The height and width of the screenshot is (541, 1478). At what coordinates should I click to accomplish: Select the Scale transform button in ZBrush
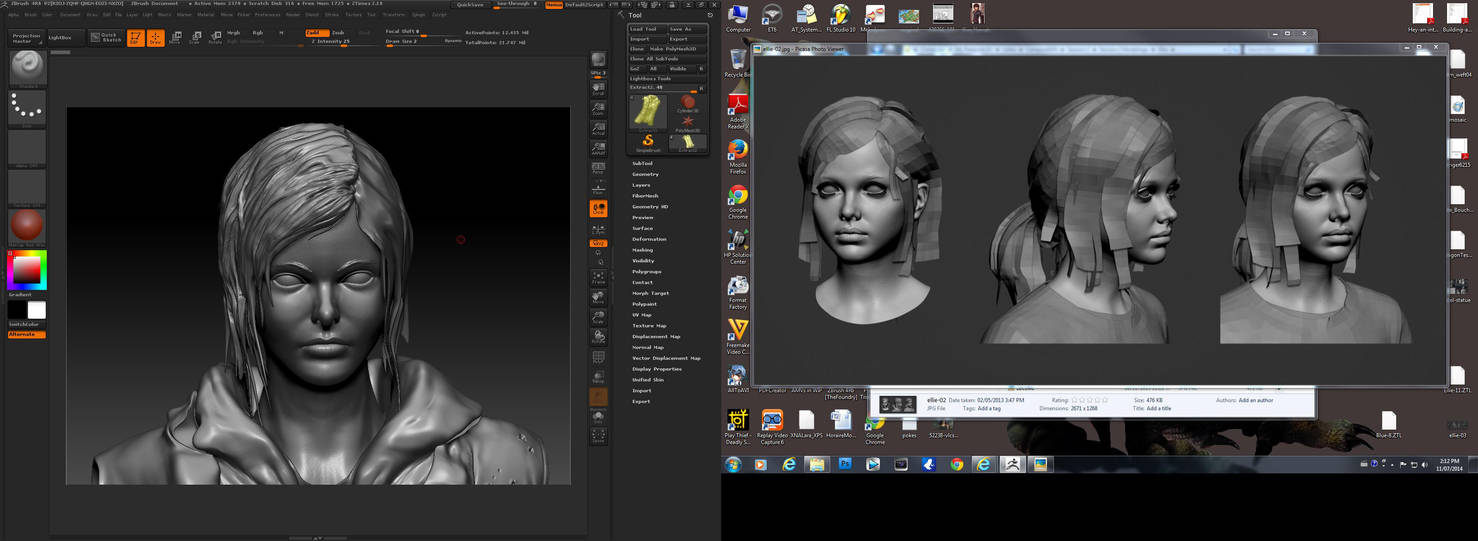click(195, 38)
